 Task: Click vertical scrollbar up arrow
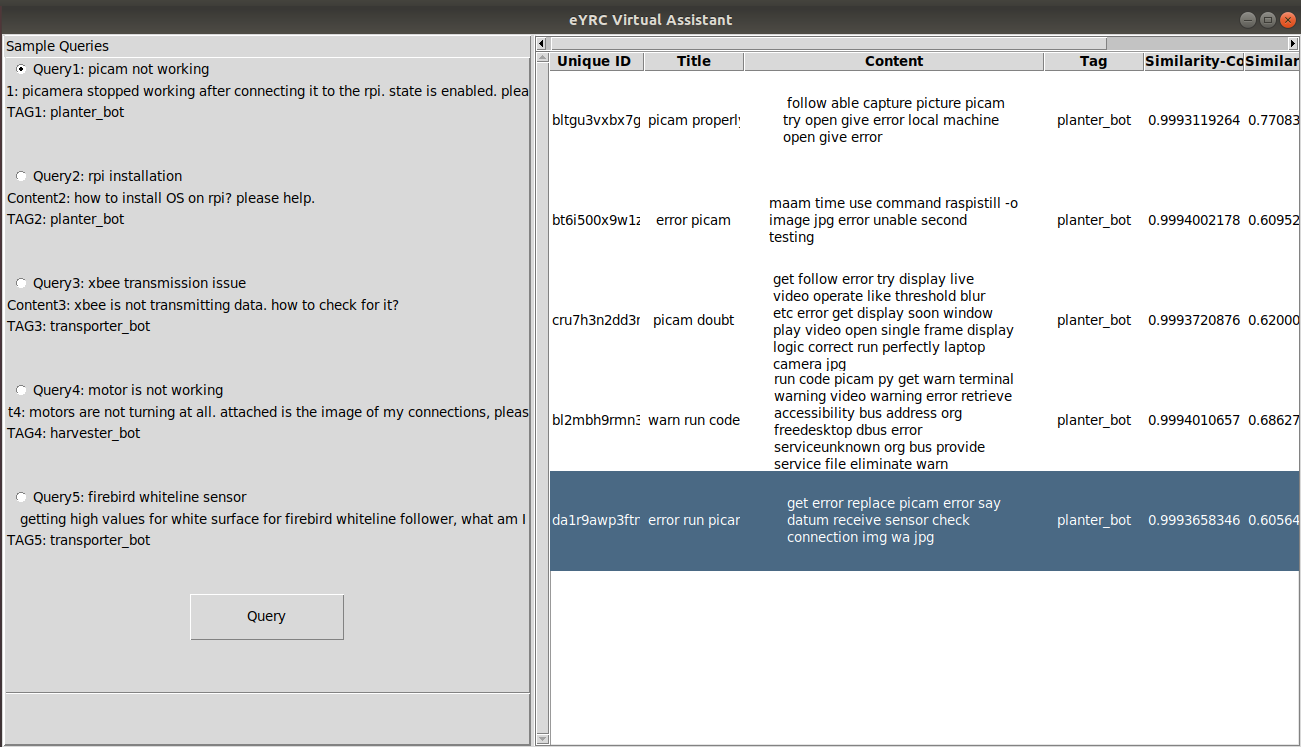(543, 58)
